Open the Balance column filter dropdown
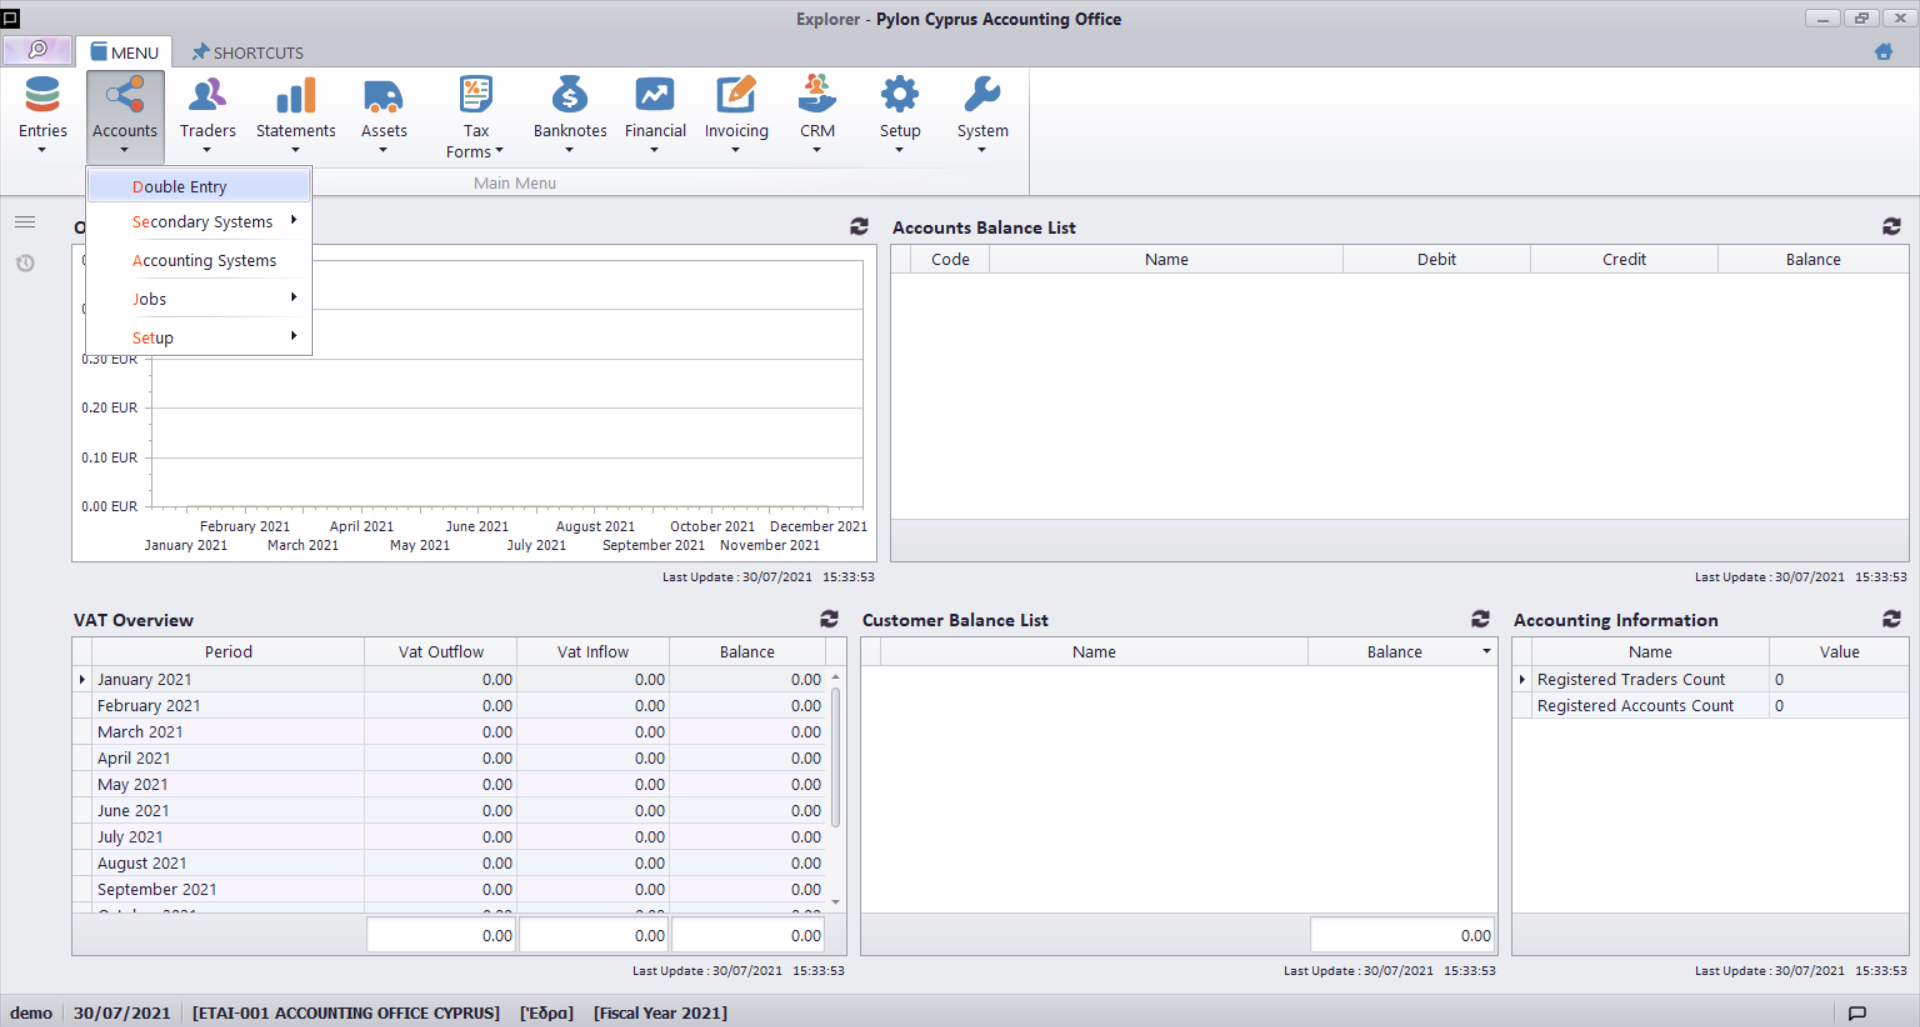 pos(1486,652)
